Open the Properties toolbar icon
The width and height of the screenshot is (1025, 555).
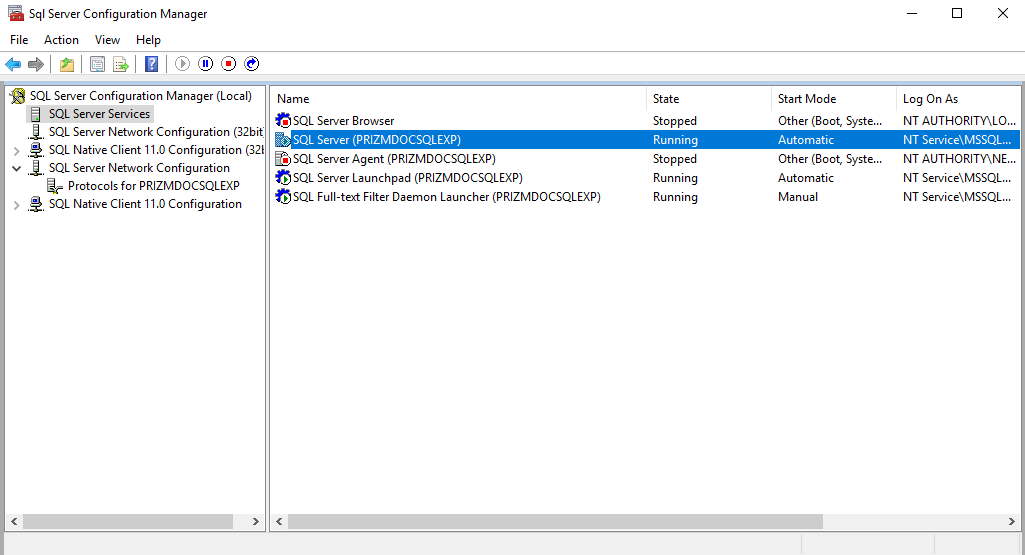click(x=97, y=64)
